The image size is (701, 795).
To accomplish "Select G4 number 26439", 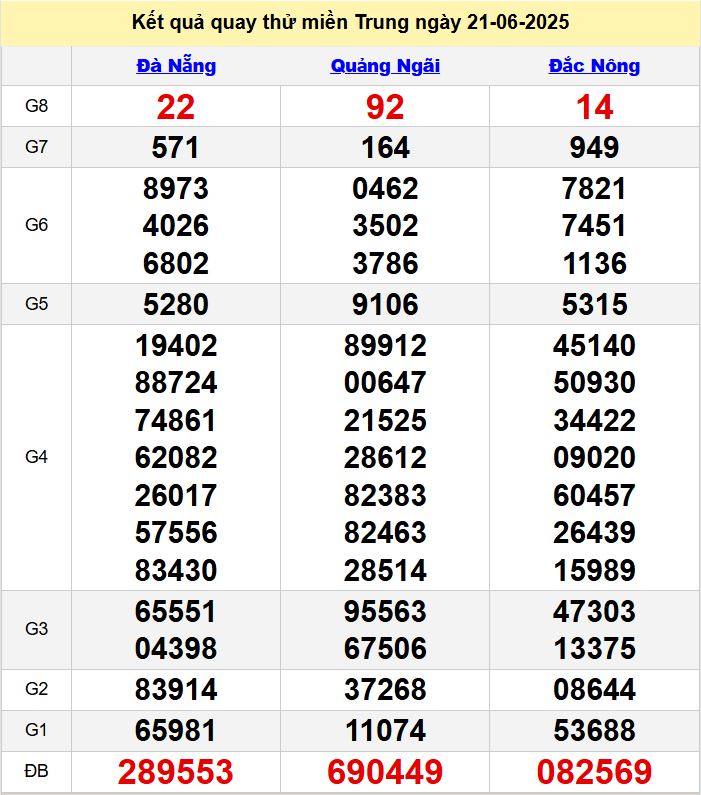I will coord(595,532).
